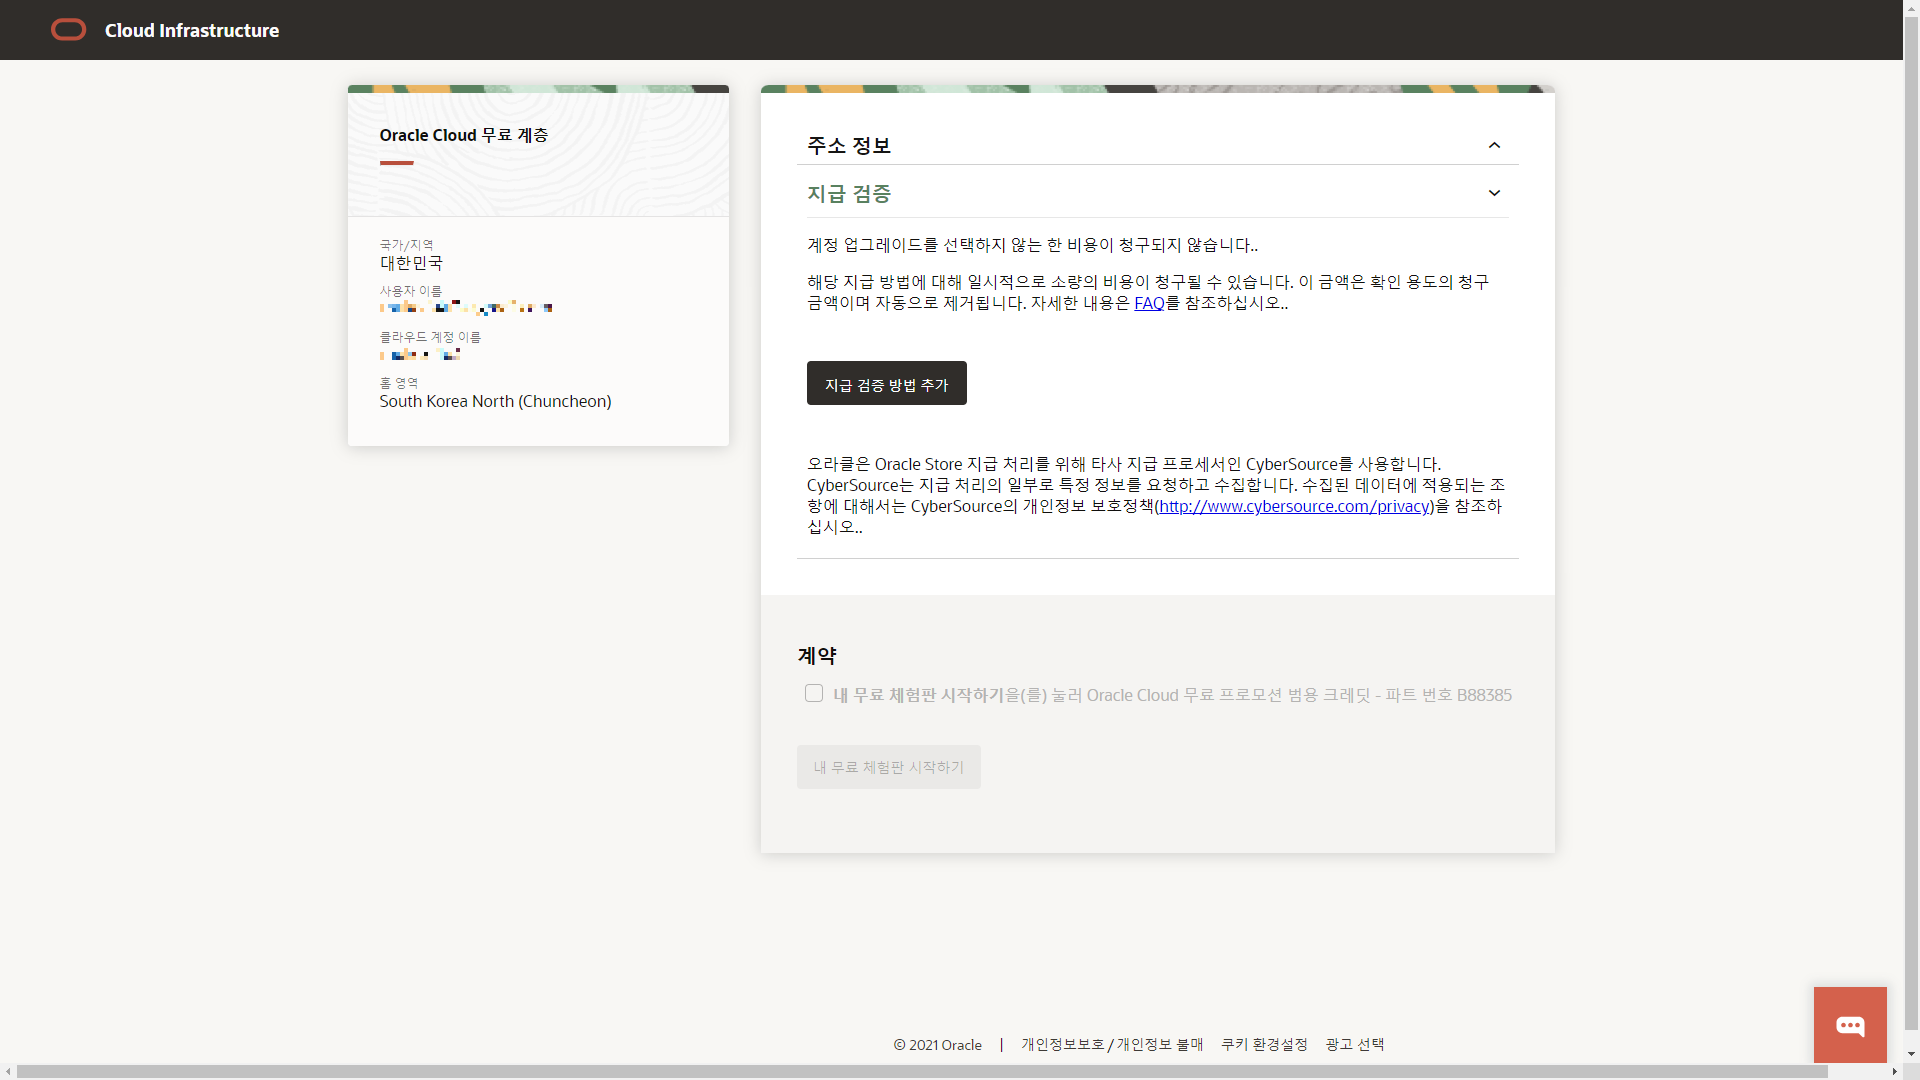Expand the 지급 검증 section chevron

1494,193
